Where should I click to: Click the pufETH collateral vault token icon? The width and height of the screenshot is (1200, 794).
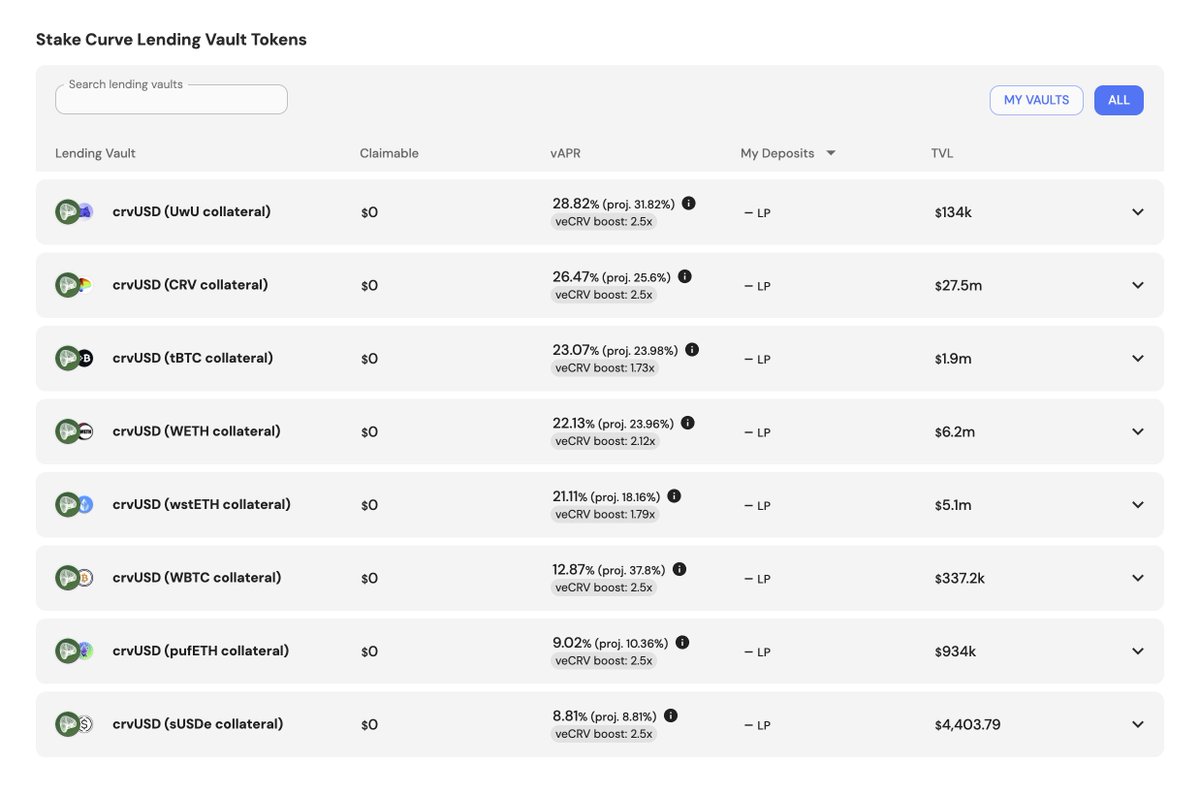[x=74, y=651]
